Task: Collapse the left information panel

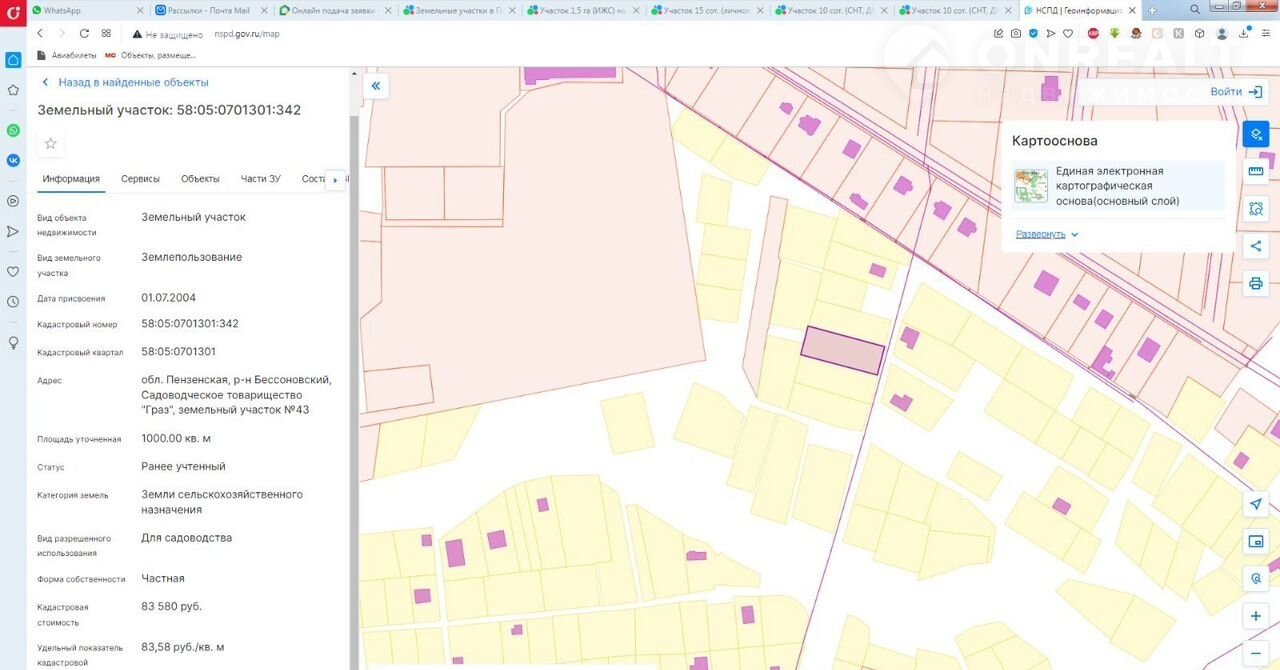Action: 376,86
